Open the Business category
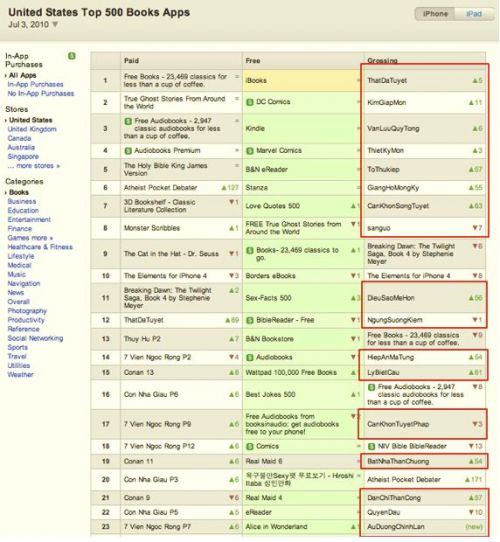The image size is (500, 542). coord(22,201)
